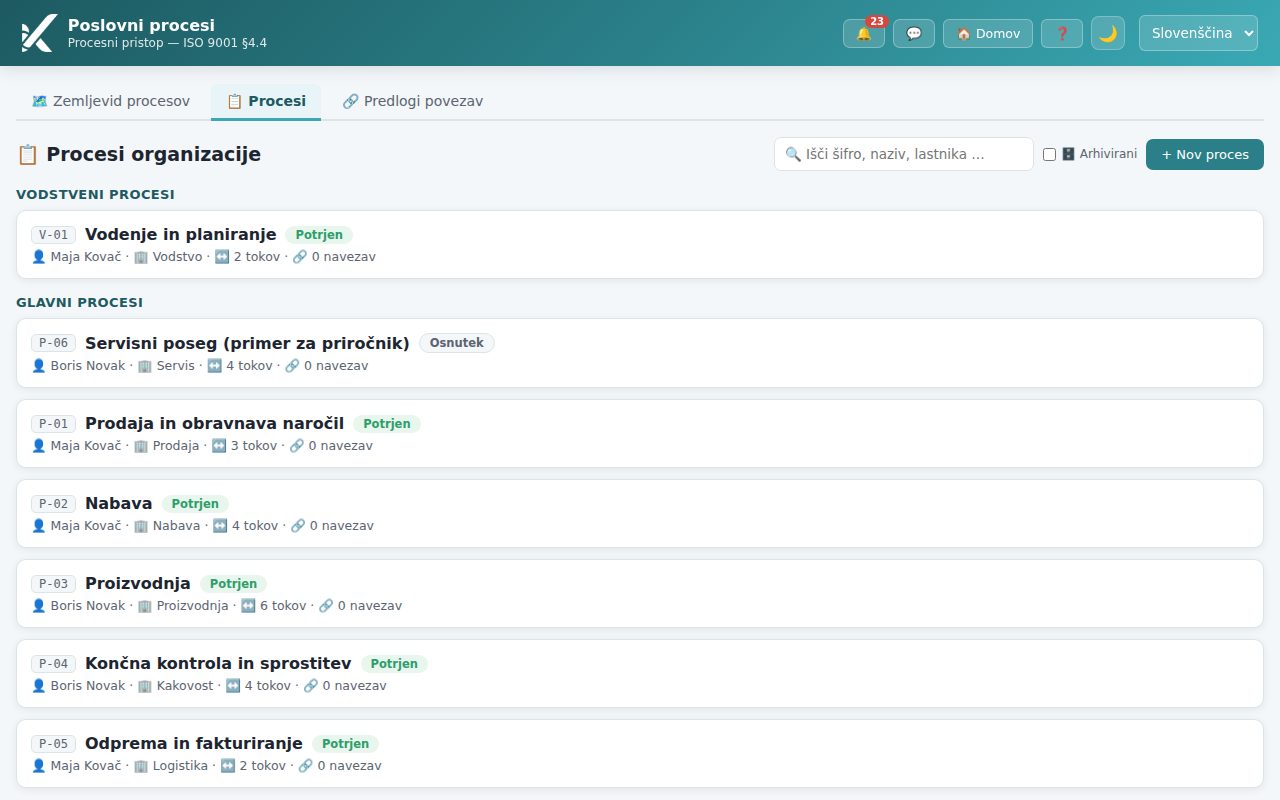Open the notifications bell with 23 badge

[x=864, y=33]
